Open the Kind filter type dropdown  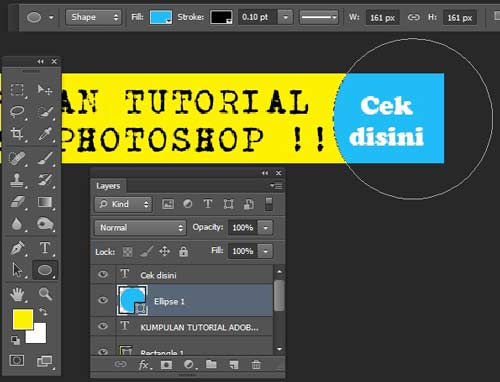(x=123, y=204)
